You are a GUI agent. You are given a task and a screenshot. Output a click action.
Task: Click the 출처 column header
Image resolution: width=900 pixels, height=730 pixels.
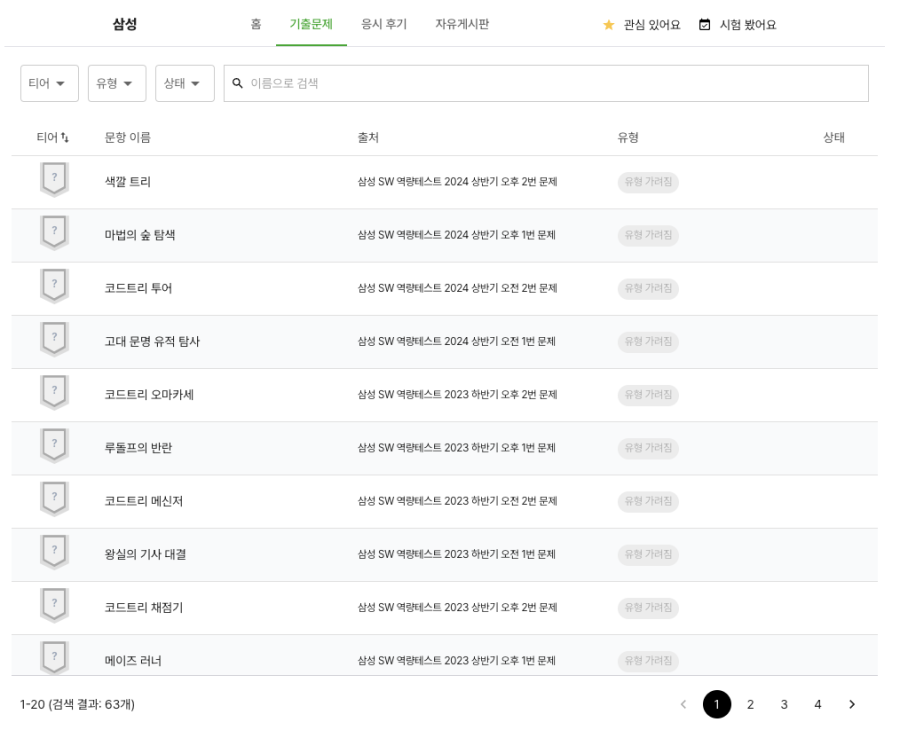(x=368, y=138)
